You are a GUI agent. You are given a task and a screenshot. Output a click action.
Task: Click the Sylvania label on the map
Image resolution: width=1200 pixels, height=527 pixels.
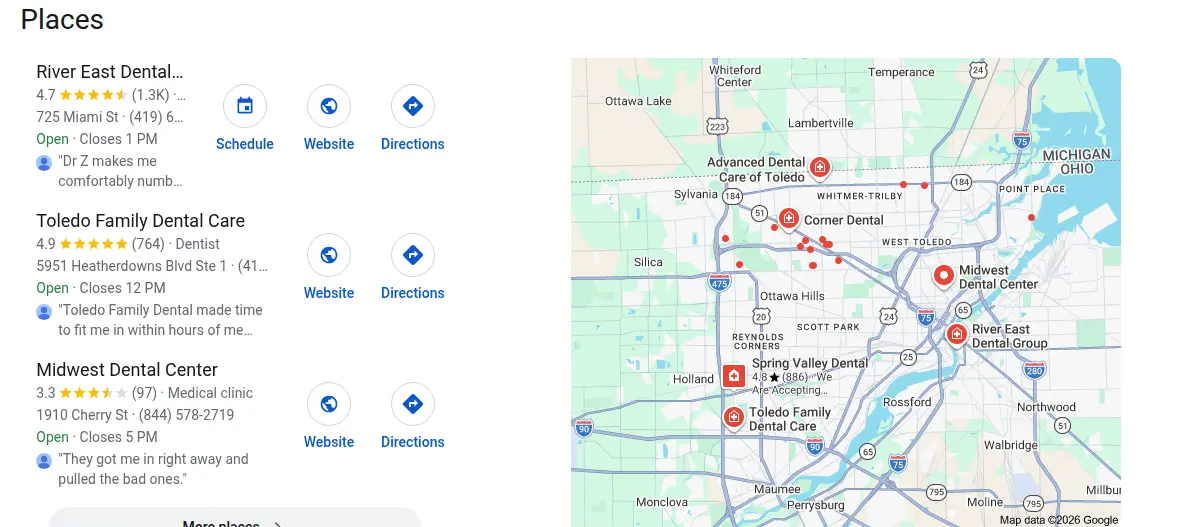point(696,194)
